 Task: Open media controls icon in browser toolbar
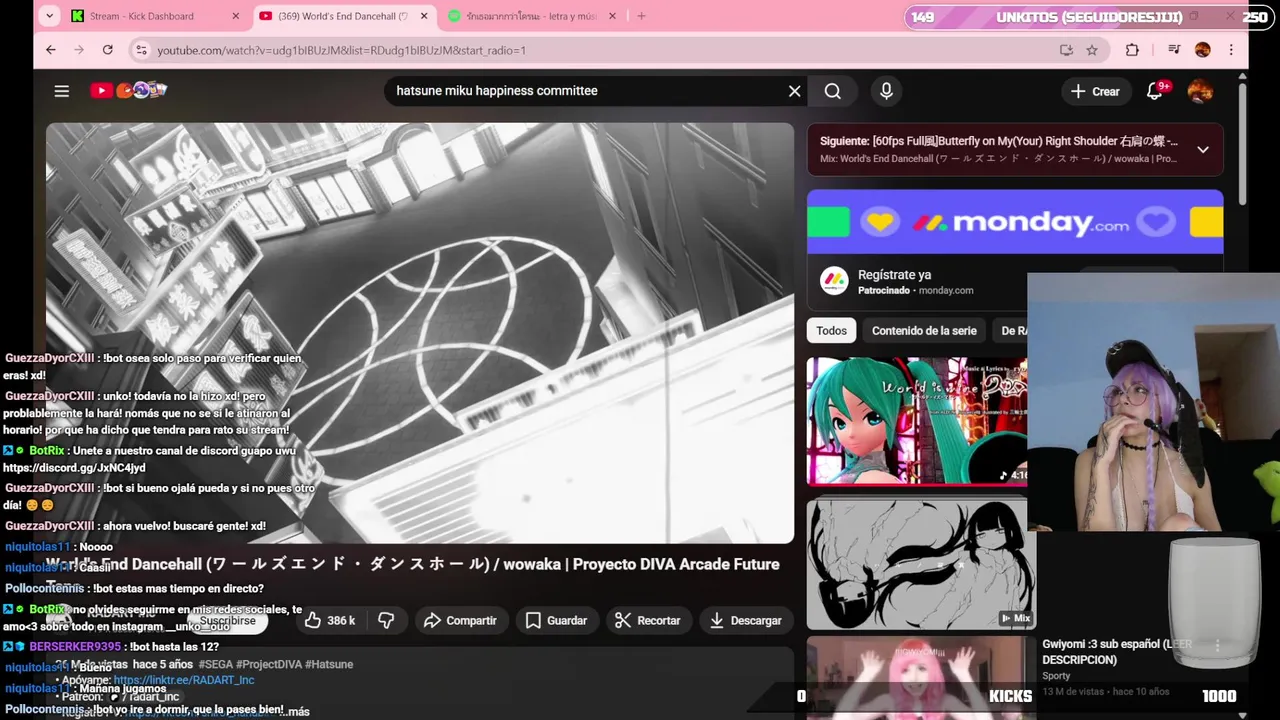(1174, 50)
